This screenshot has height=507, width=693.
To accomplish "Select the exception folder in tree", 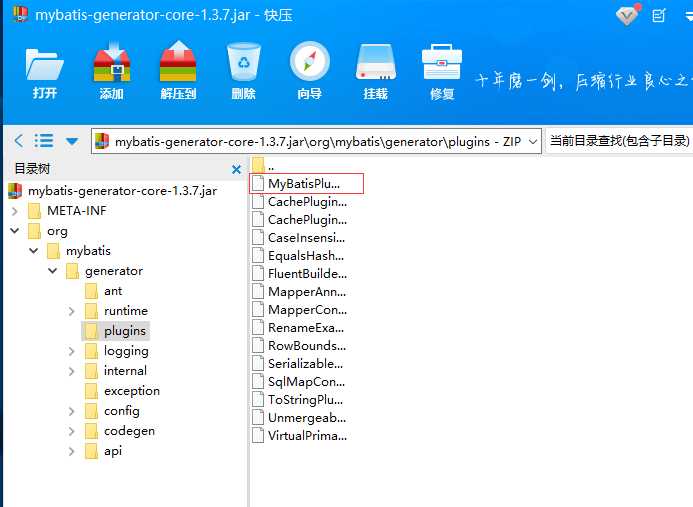I will pos(122,391).
